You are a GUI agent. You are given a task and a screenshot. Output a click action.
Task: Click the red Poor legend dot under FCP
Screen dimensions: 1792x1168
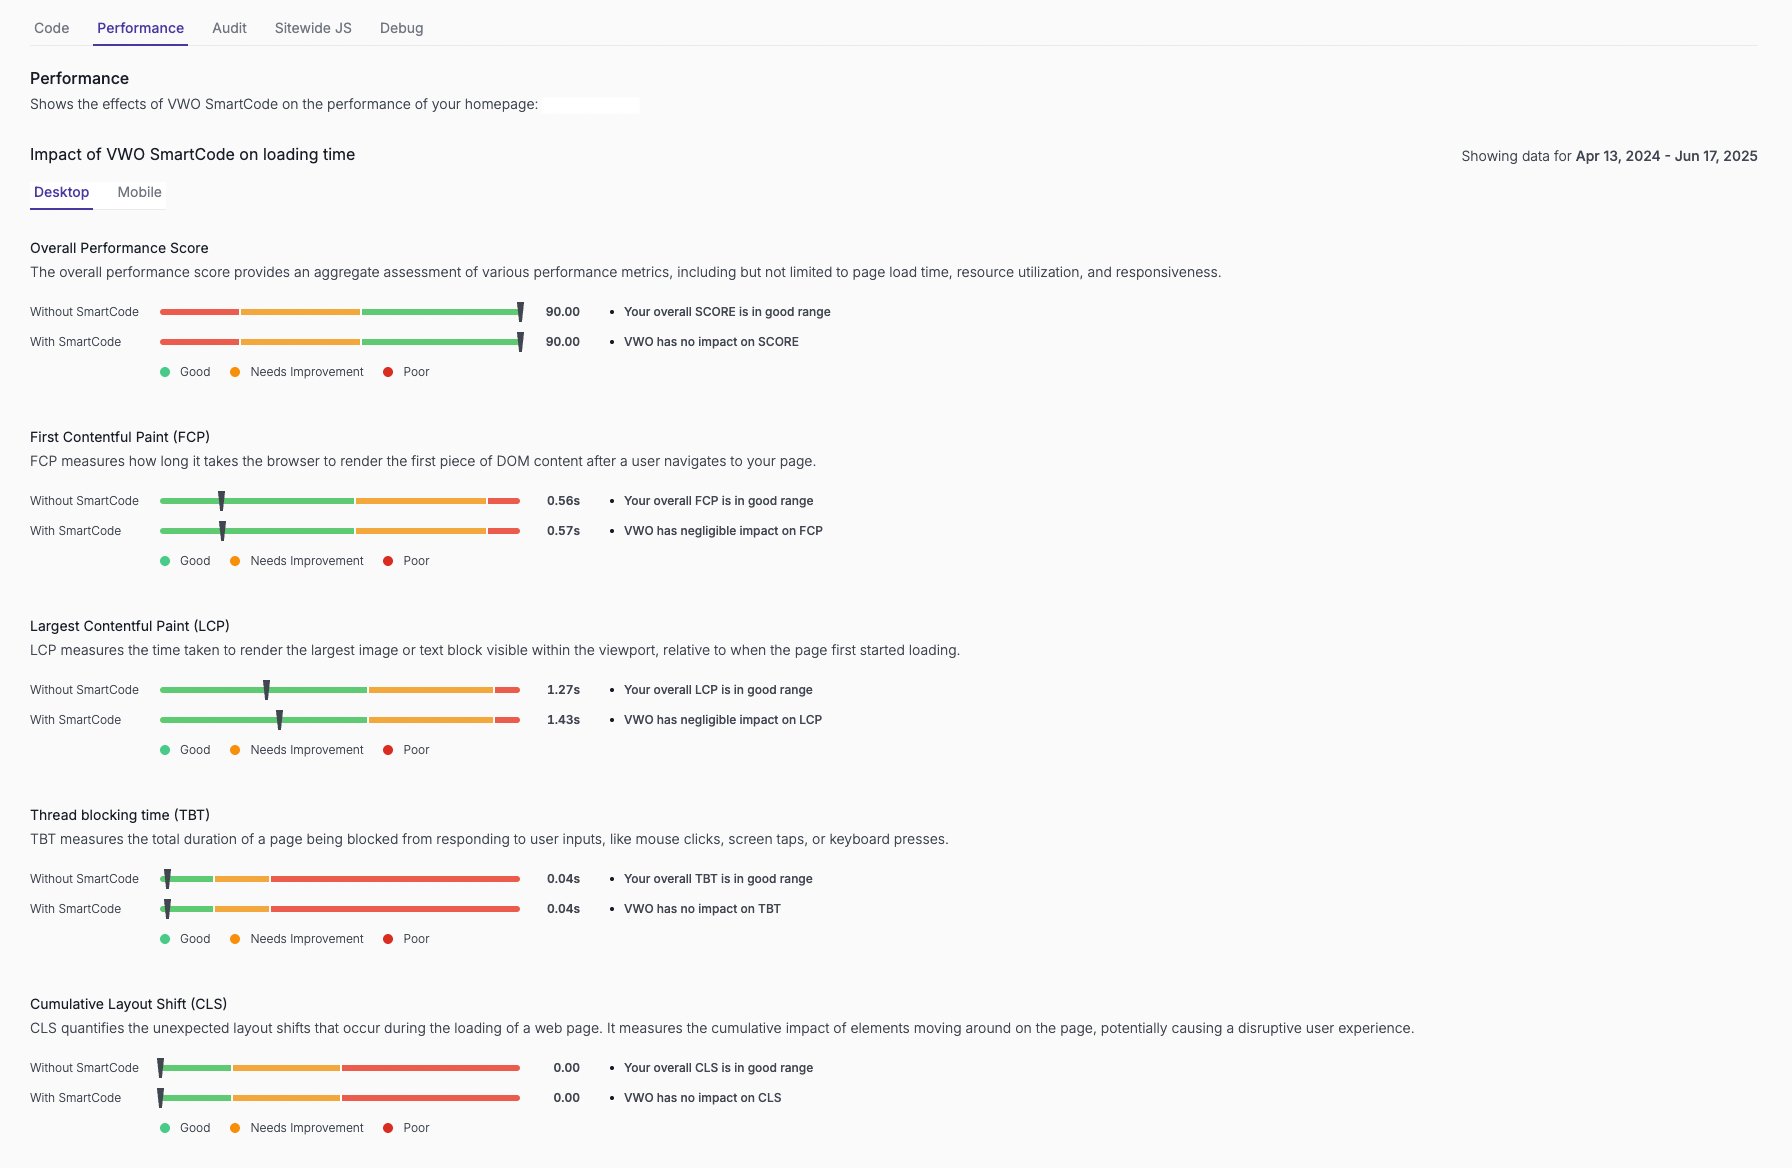point(388,561)
